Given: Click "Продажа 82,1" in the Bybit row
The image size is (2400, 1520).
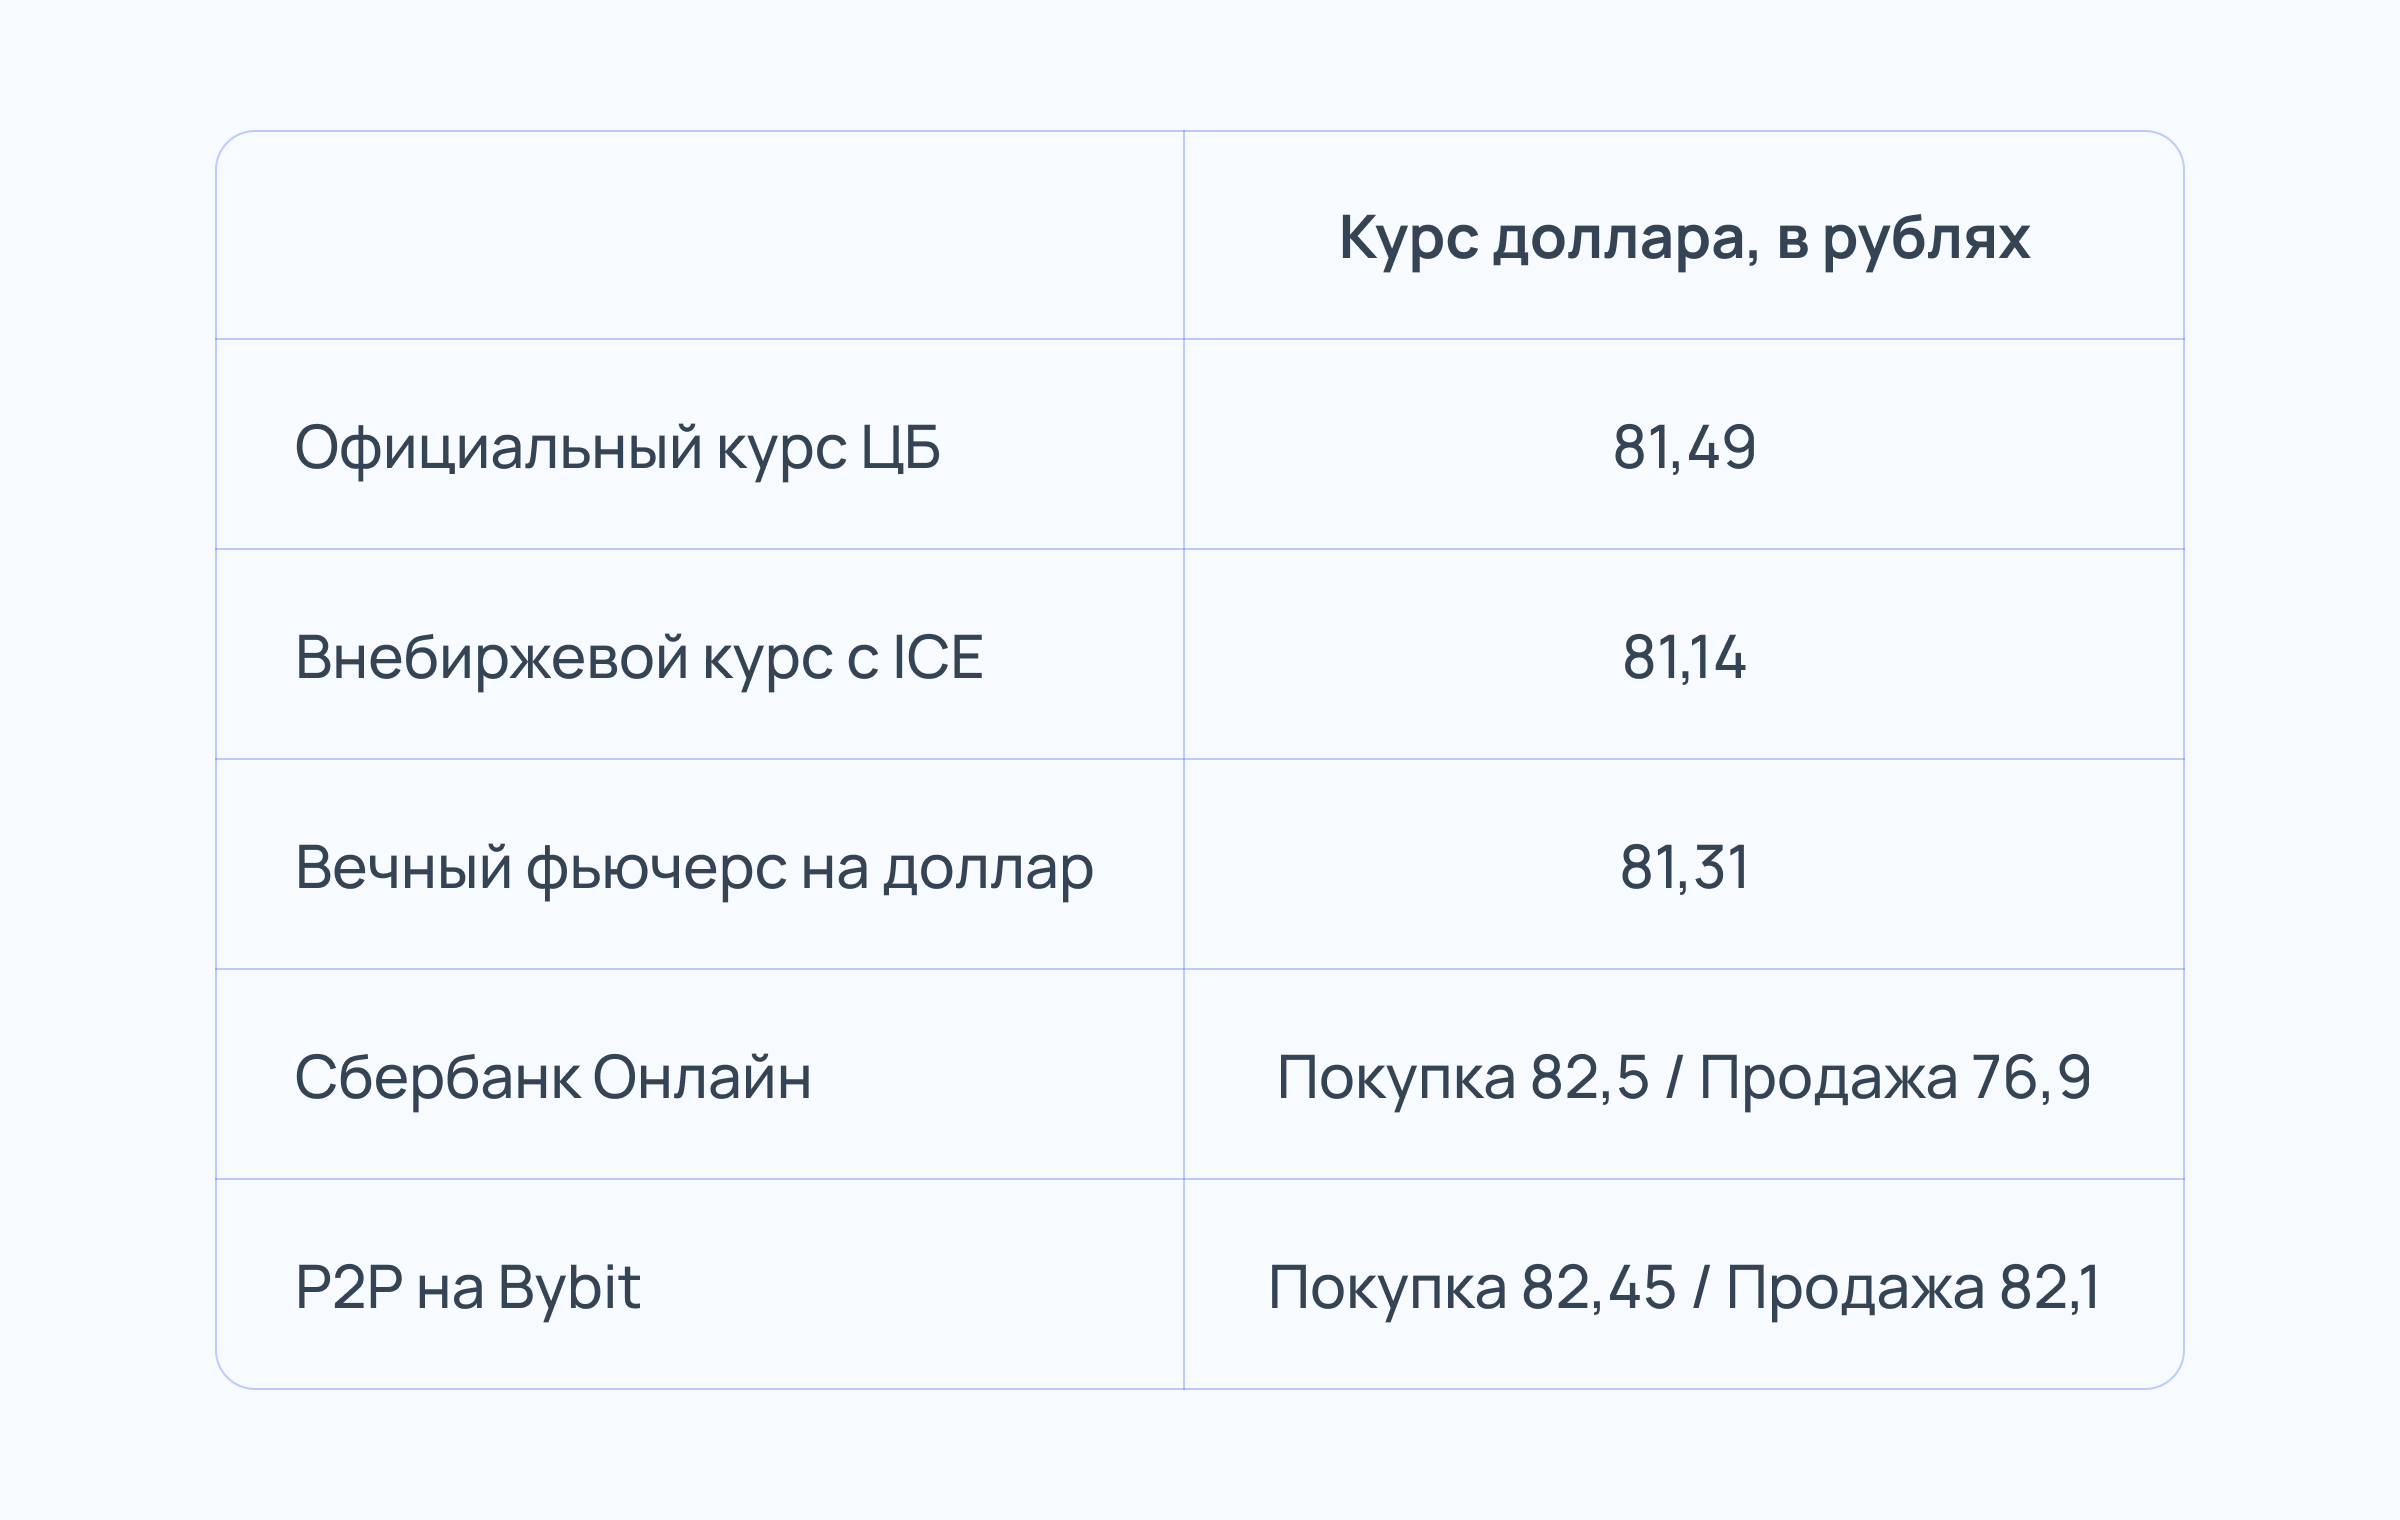Looking at the screenshot, I should (1913, 1287).
